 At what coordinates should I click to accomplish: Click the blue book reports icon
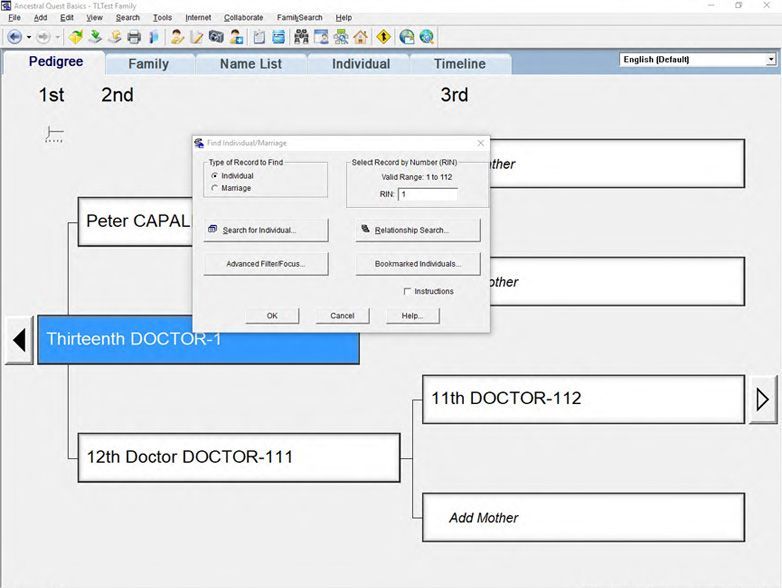154,37
